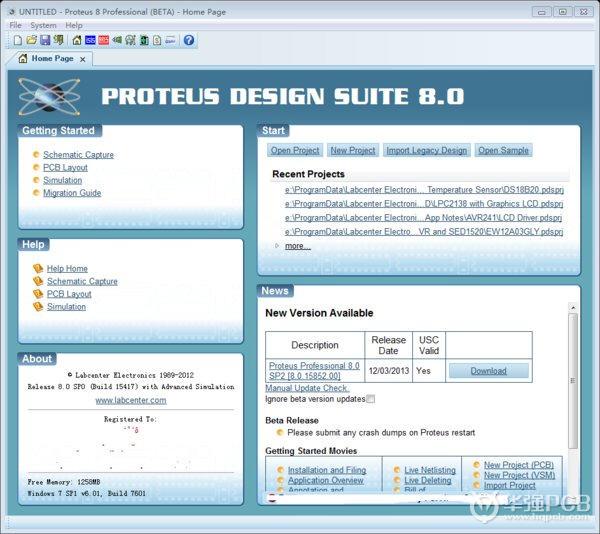The width and height of the screenshot is (600, 534).
Task: Open the Migration Guide link
Action: coord(72,194)
